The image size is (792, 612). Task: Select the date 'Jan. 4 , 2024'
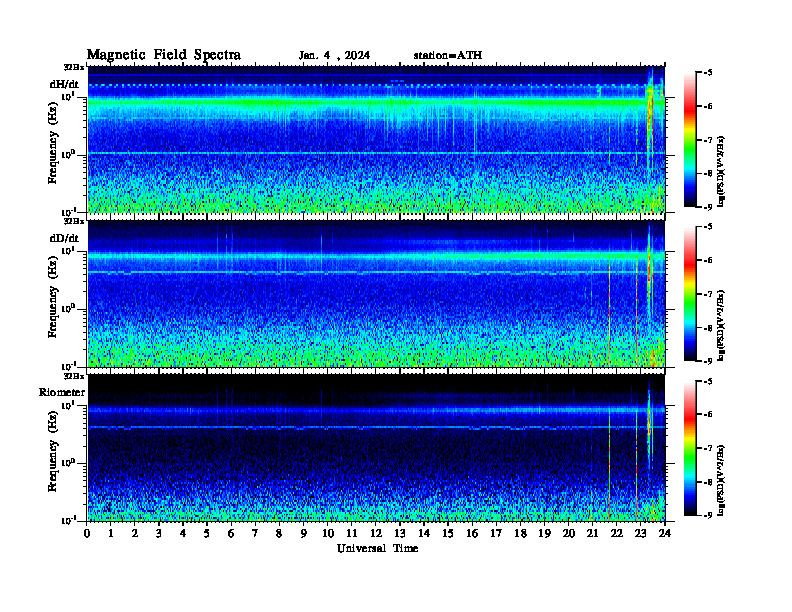click(334, 56)
